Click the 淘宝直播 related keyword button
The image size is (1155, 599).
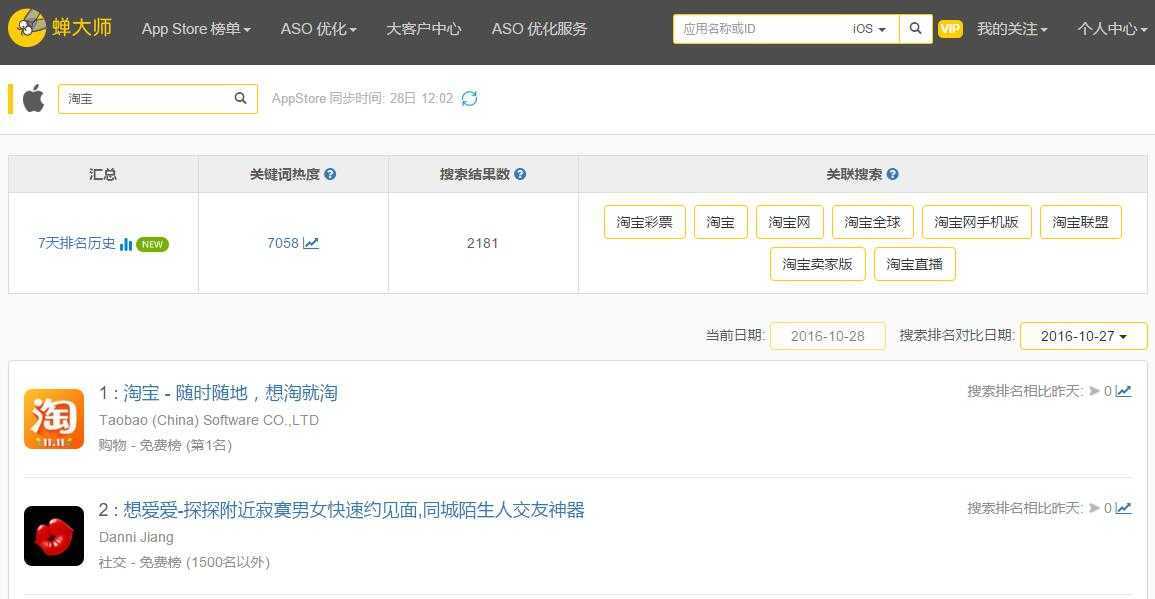tap(914, 265)
